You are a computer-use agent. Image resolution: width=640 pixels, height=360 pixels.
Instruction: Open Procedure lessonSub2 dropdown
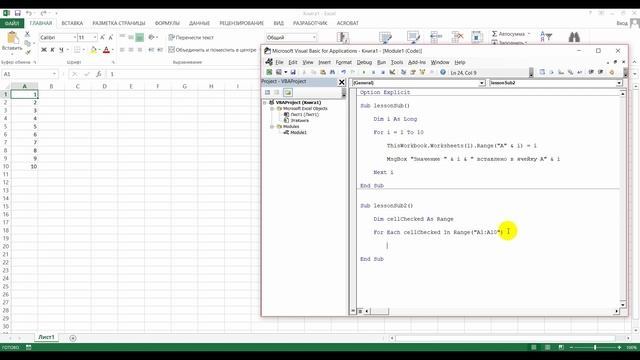click(x=619, y=83)
